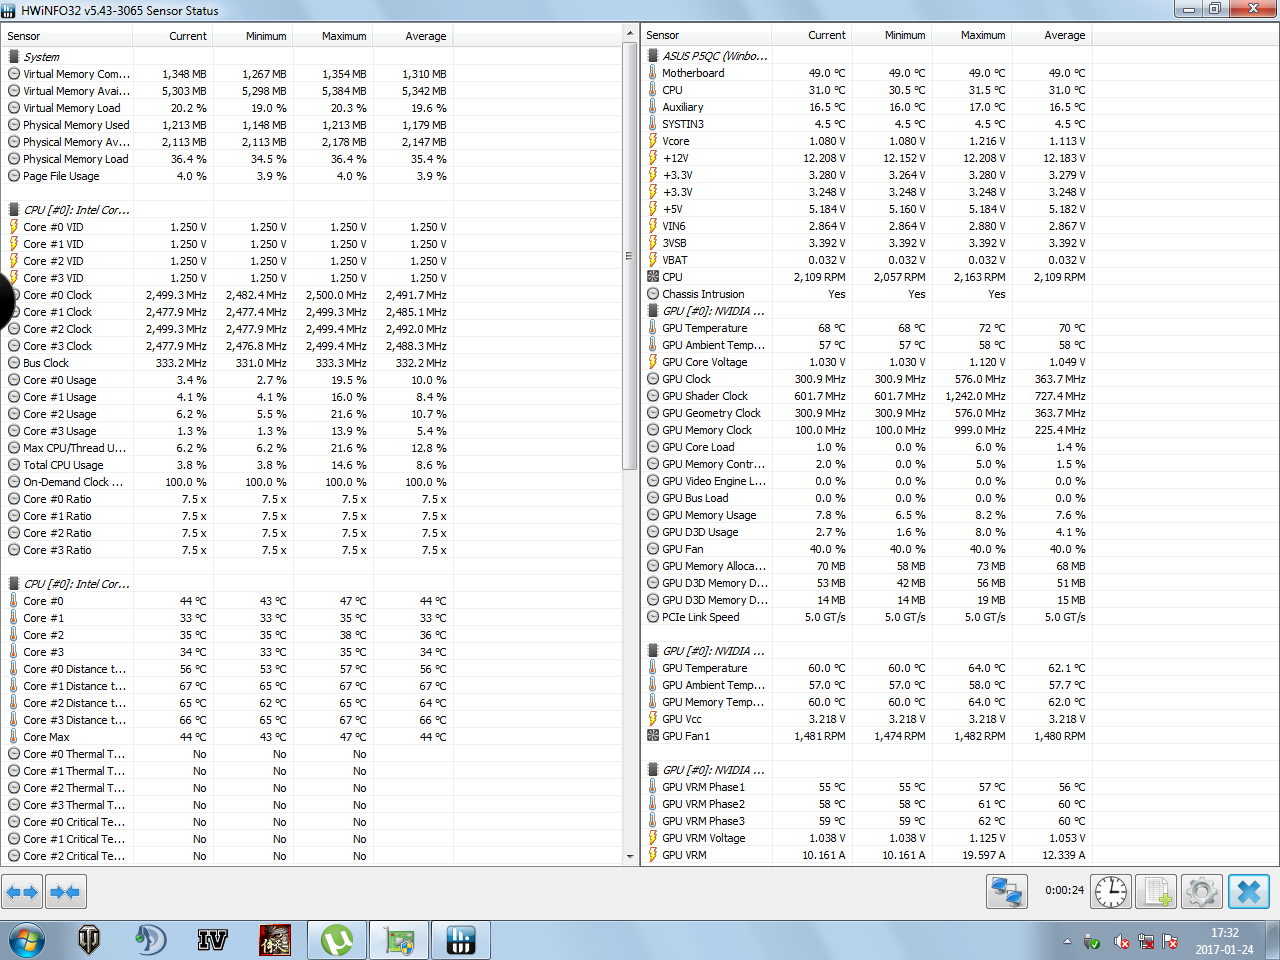Click the thermometer icon beside SYSTIN3

click(x=653, y=124)
